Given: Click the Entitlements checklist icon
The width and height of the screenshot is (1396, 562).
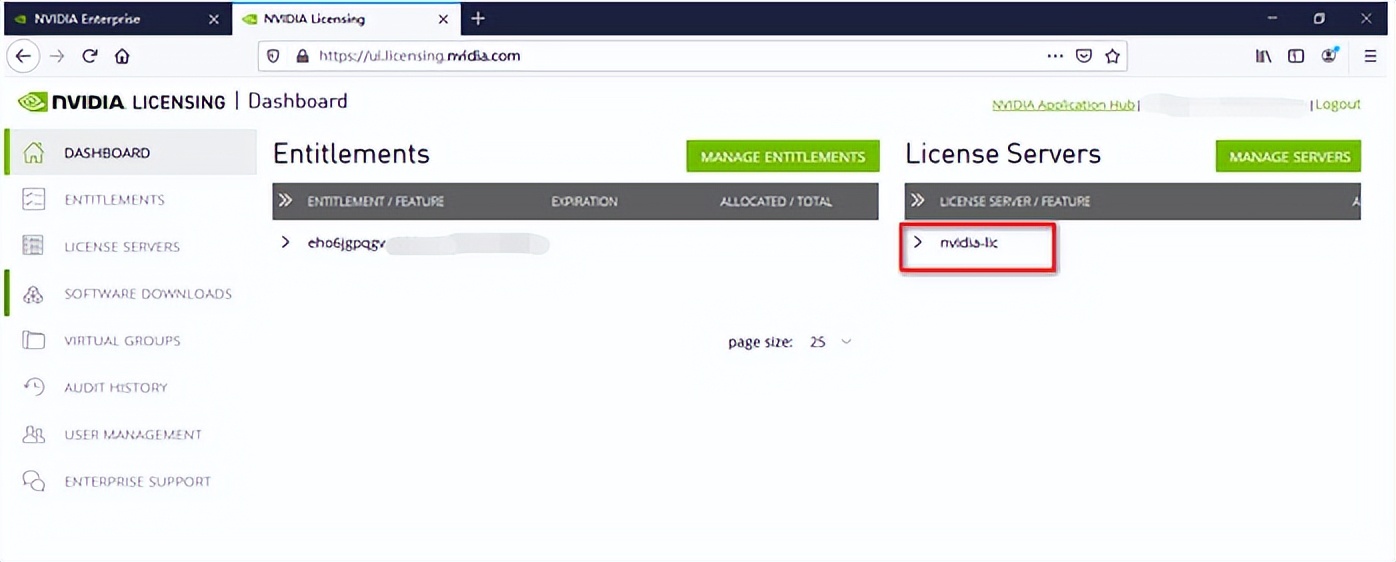Looking at the screenshot, I should click(x=33, y=200).
